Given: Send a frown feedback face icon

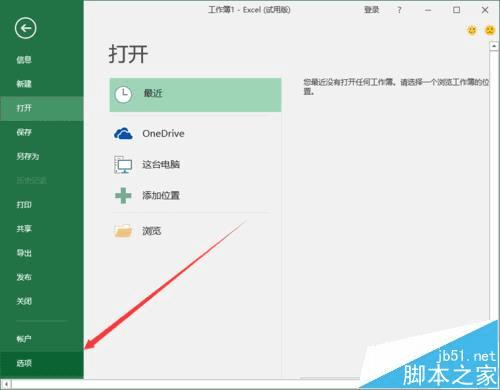Looking at the screenshot, I should (x=490, y=31).
